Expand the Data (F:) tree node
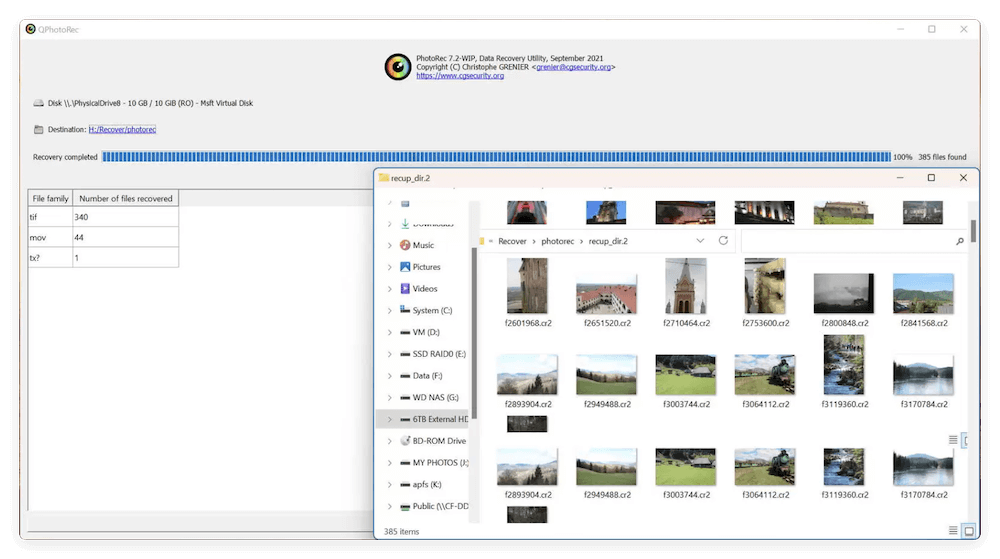This screenshot has width=1000, height=559. (x=390, y=375)
